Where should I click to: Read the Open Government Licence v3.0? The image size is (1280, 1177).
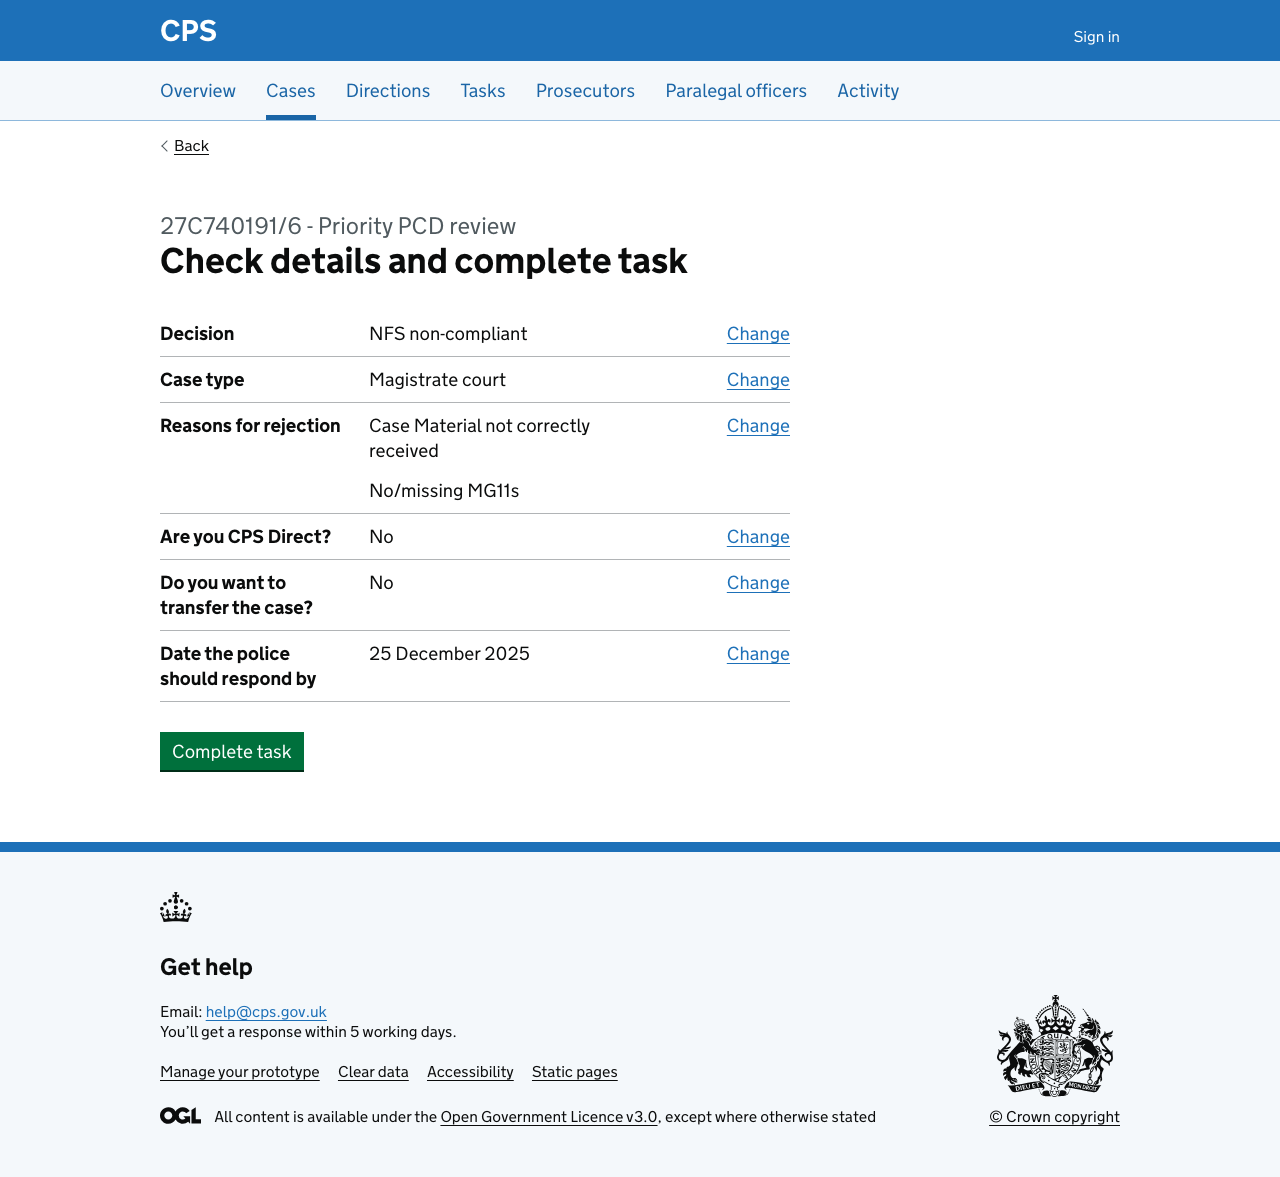pyautogui.click(x=549, y=1116)
